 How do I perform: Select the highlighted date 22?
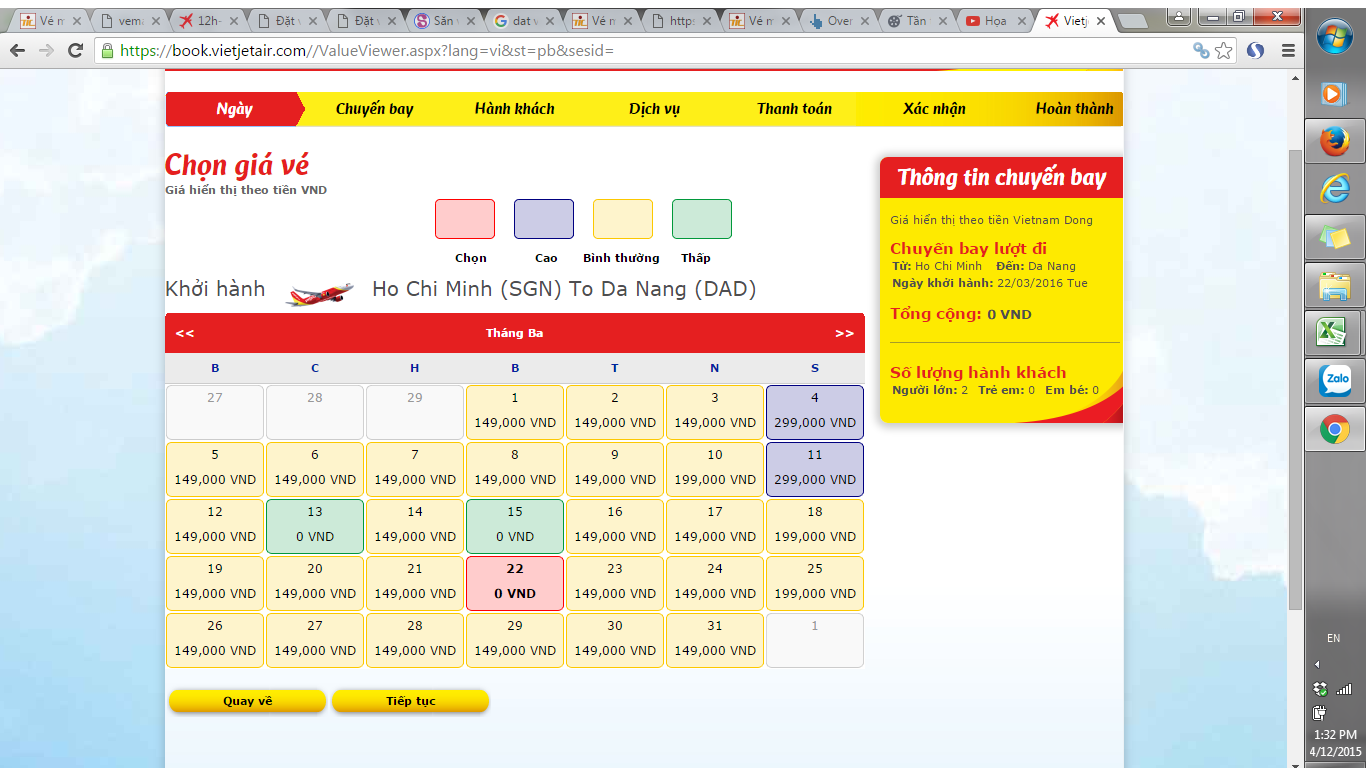(515, 583)
